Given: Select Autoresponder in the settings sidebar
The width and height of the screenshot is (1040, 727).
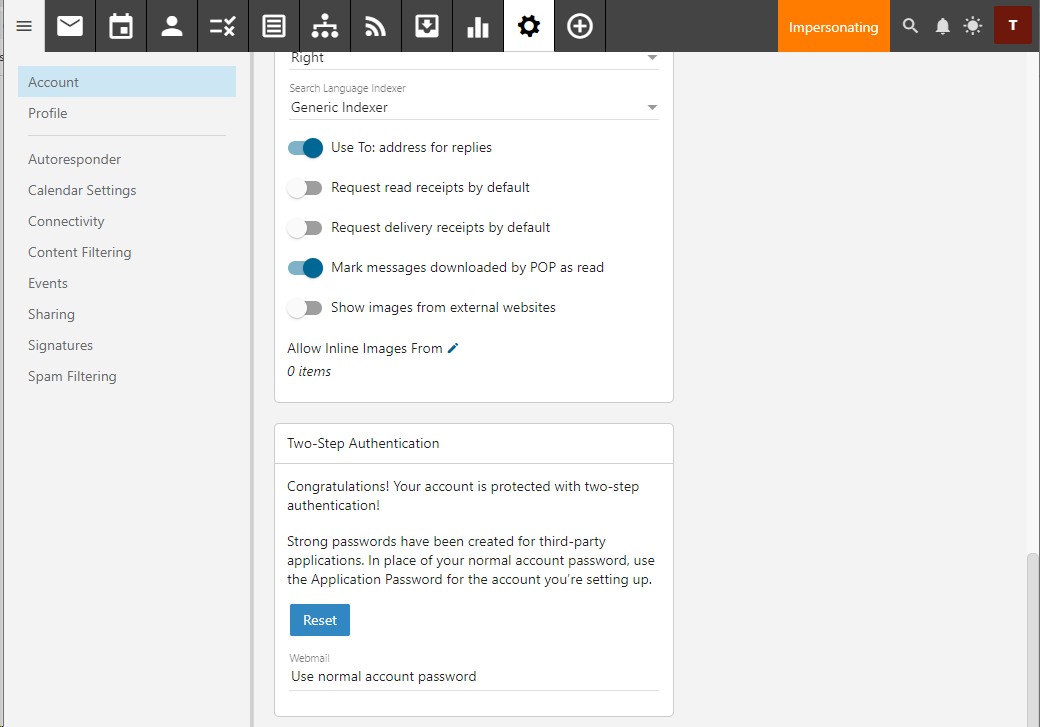Looking at the screenshot, I should click(75, 159).
